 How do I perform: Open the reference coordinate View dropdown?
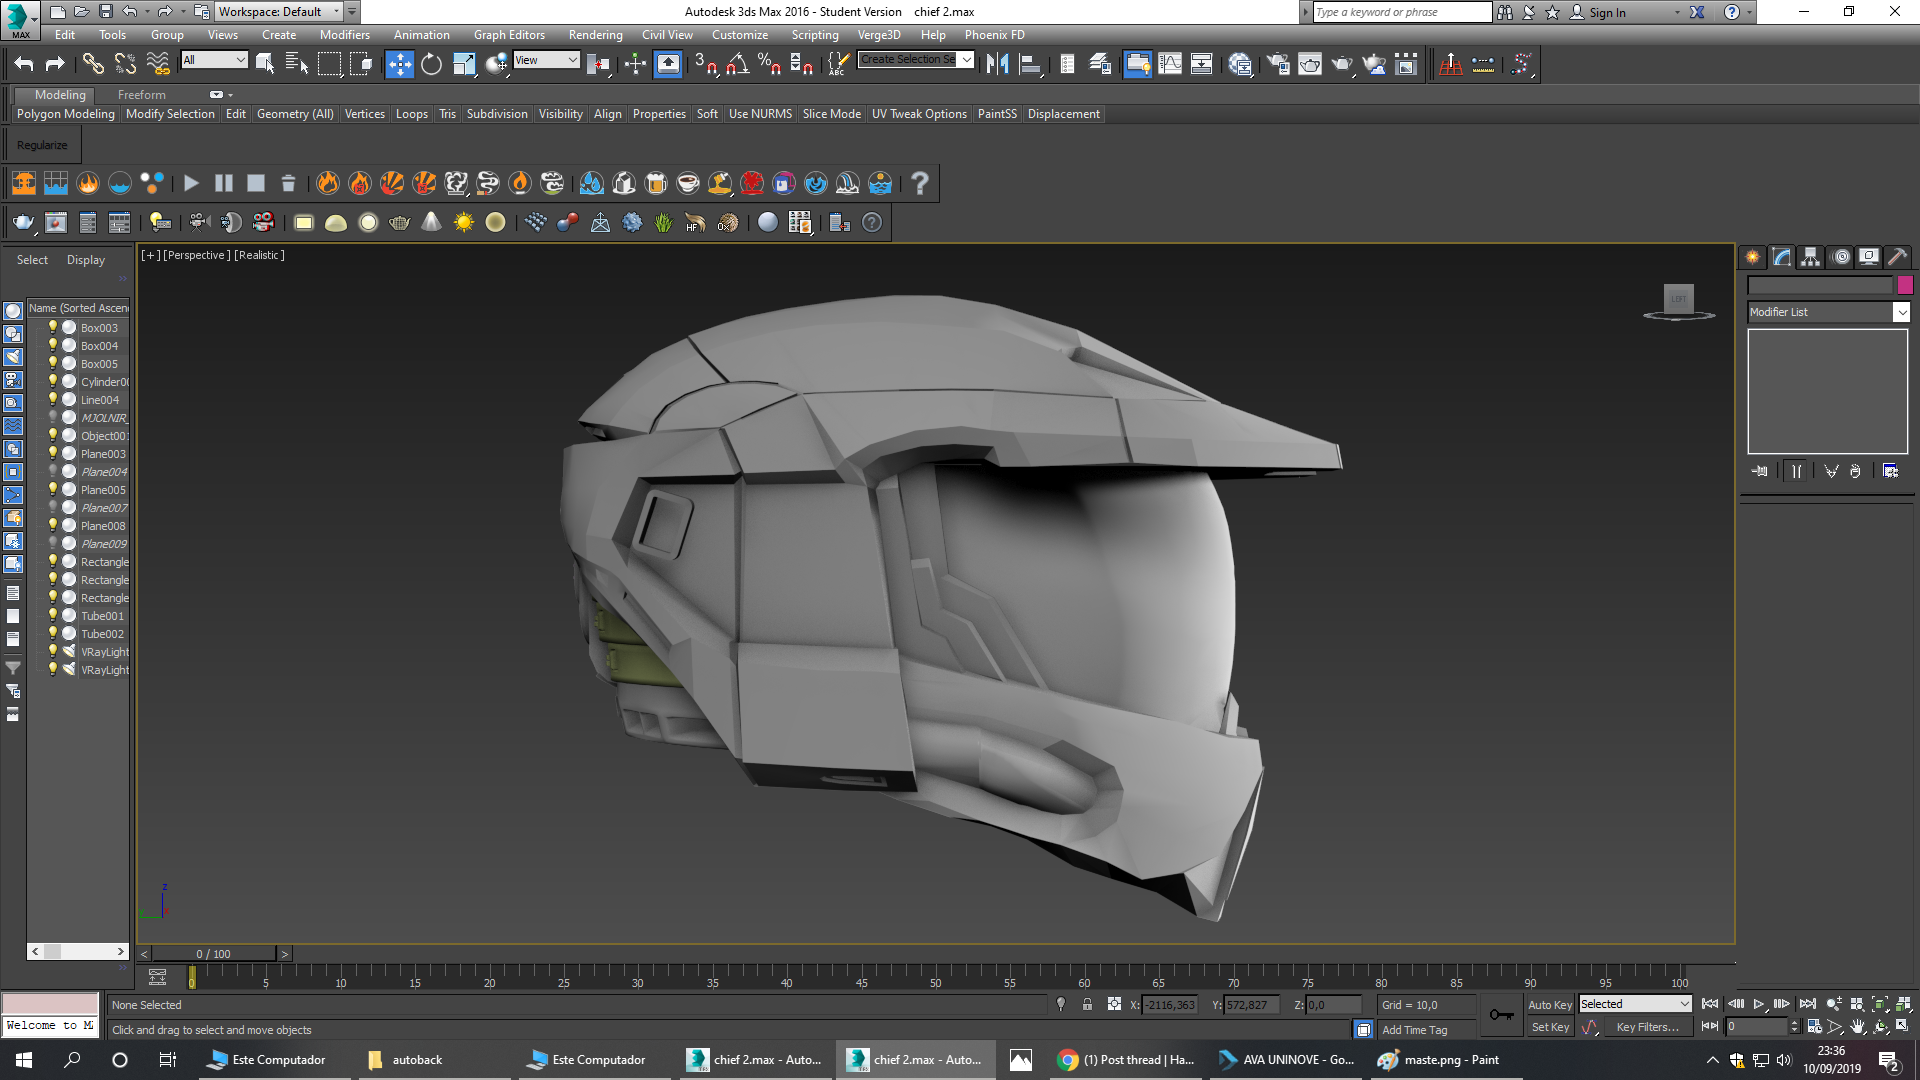[546, 60]
